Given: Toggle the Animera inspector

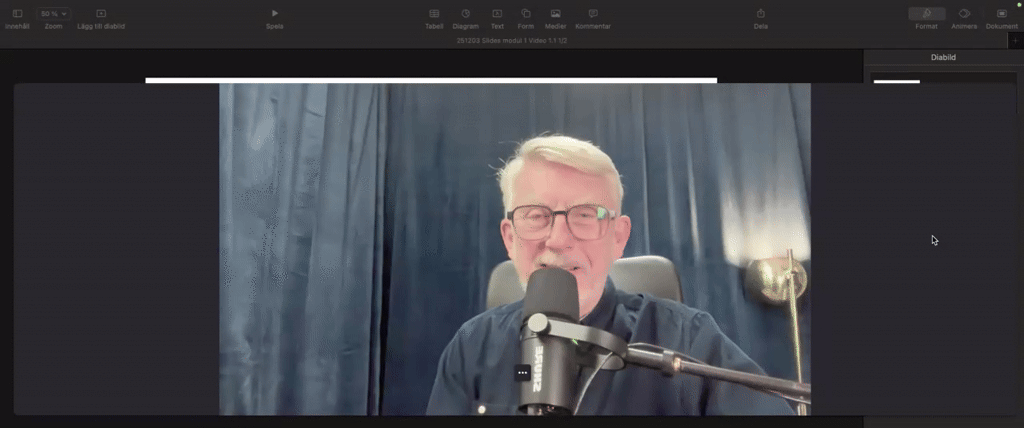Looking at the screenshot, I should (964, 14).
